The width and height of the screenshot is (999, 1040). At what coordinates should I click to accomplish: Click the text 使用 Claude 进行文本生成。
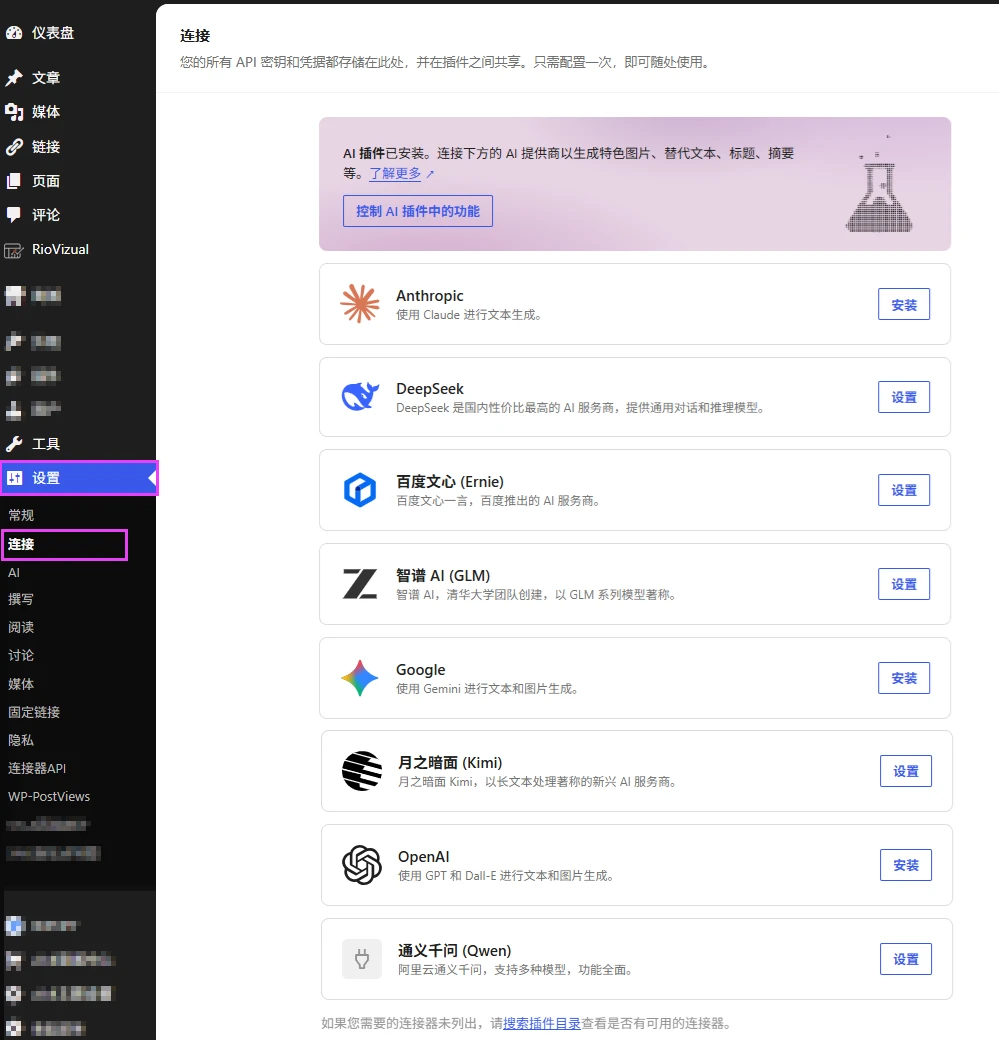pos(469,315)
